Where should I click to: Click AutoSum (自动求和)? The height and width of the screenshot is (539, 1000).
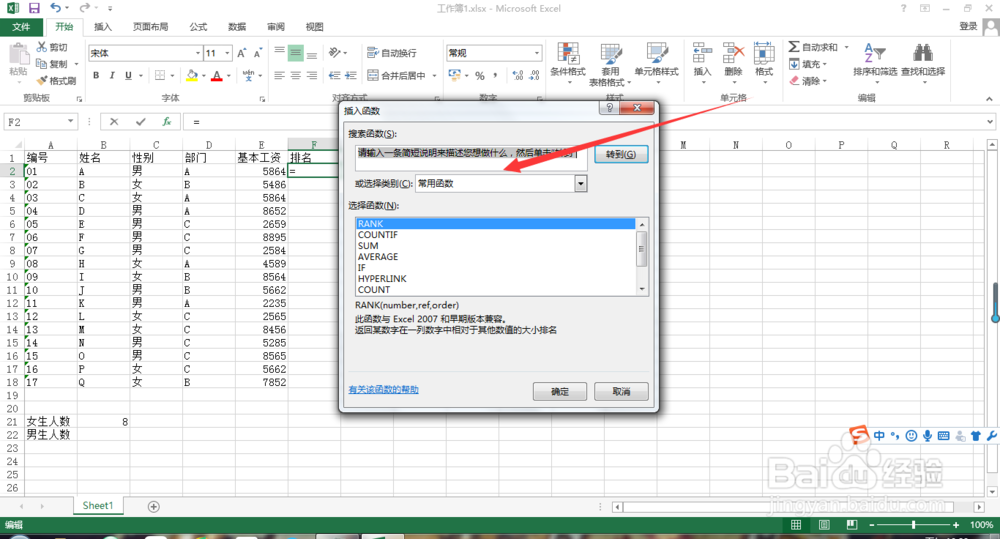pos(812,47)
